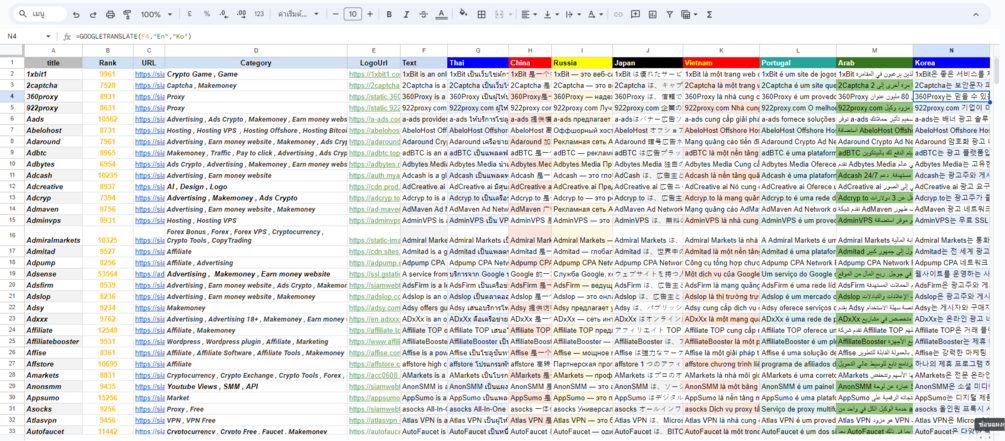Open the adbtc.top LogoUrl link
Viewport: 1005px width, 441px height.
pyautogui.click(x=374, y=153)
